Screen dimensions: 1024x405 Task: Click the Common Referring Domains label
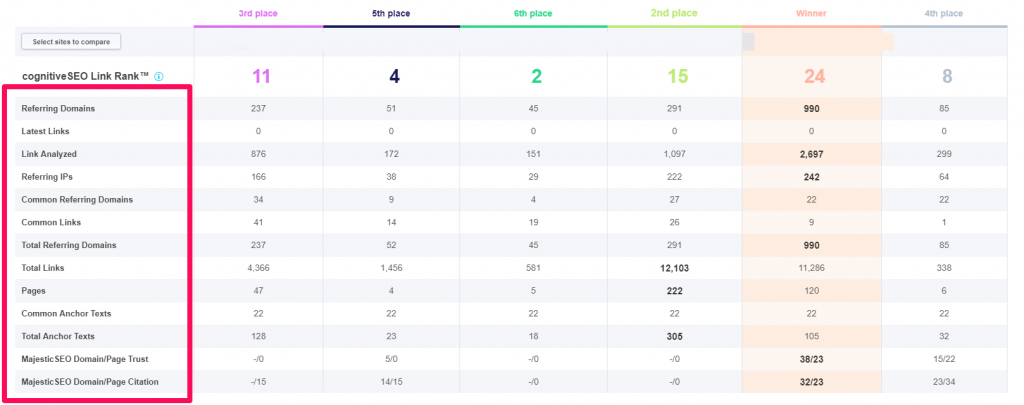(x=77, y=200)
